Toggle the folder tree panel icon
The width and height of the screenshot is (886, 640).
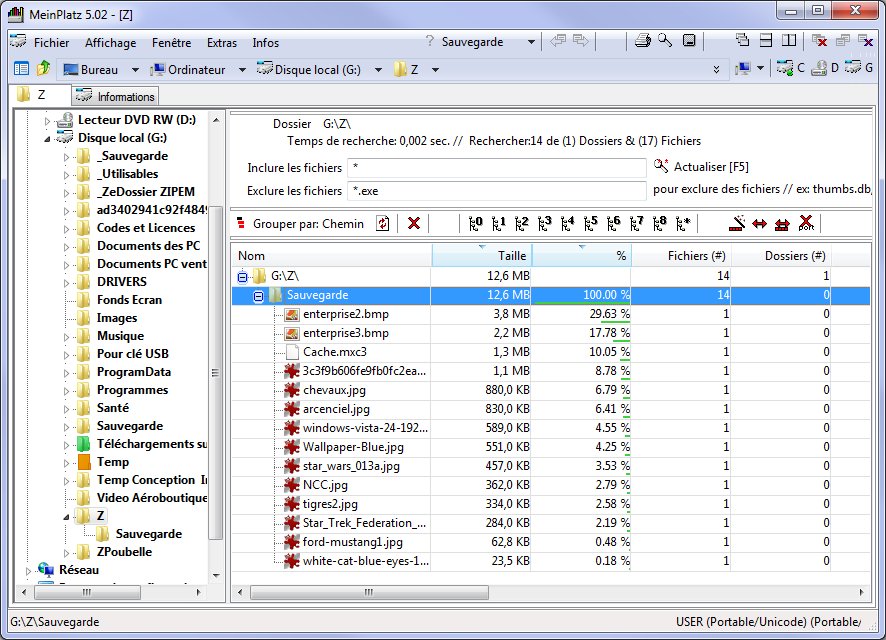click(21, 69)
